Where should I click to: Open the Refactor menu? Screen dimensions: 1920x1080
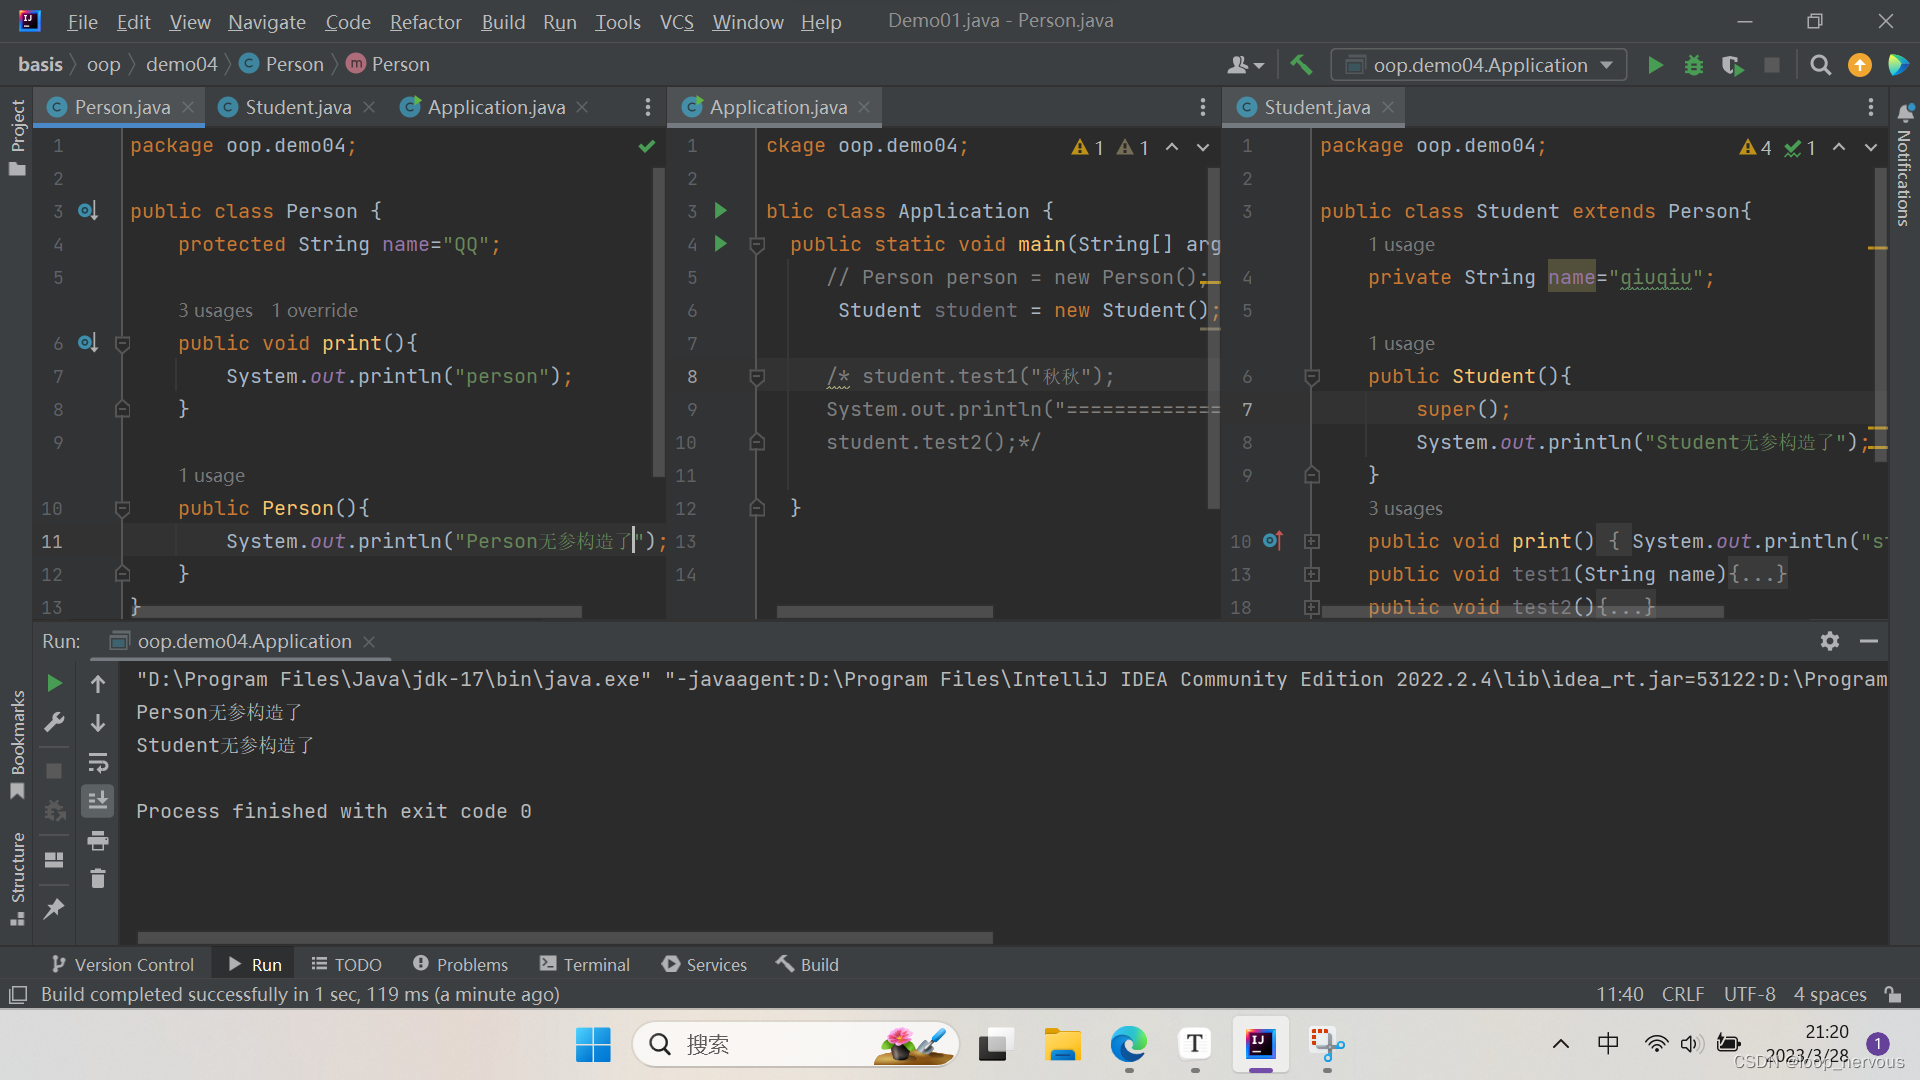click(425, 21)
